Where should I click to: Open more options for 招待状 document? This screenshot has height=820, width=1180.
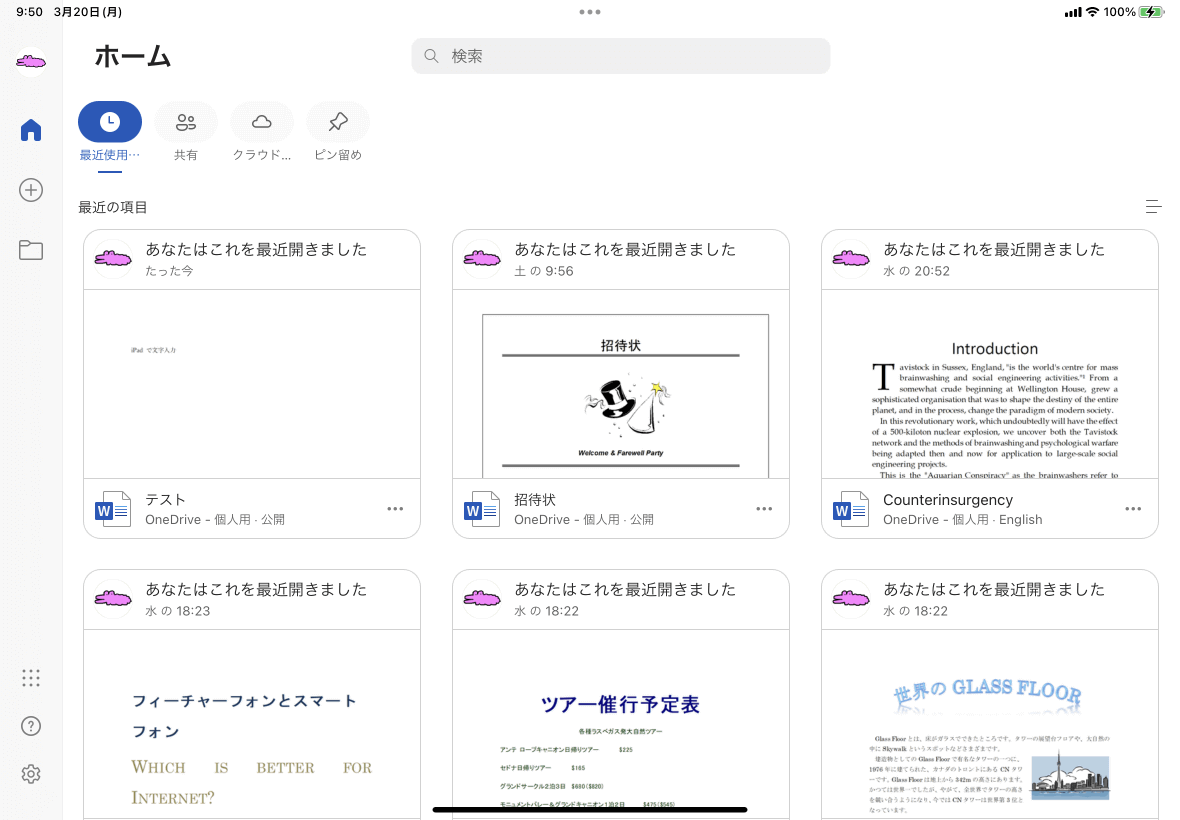tap(764, 509)
